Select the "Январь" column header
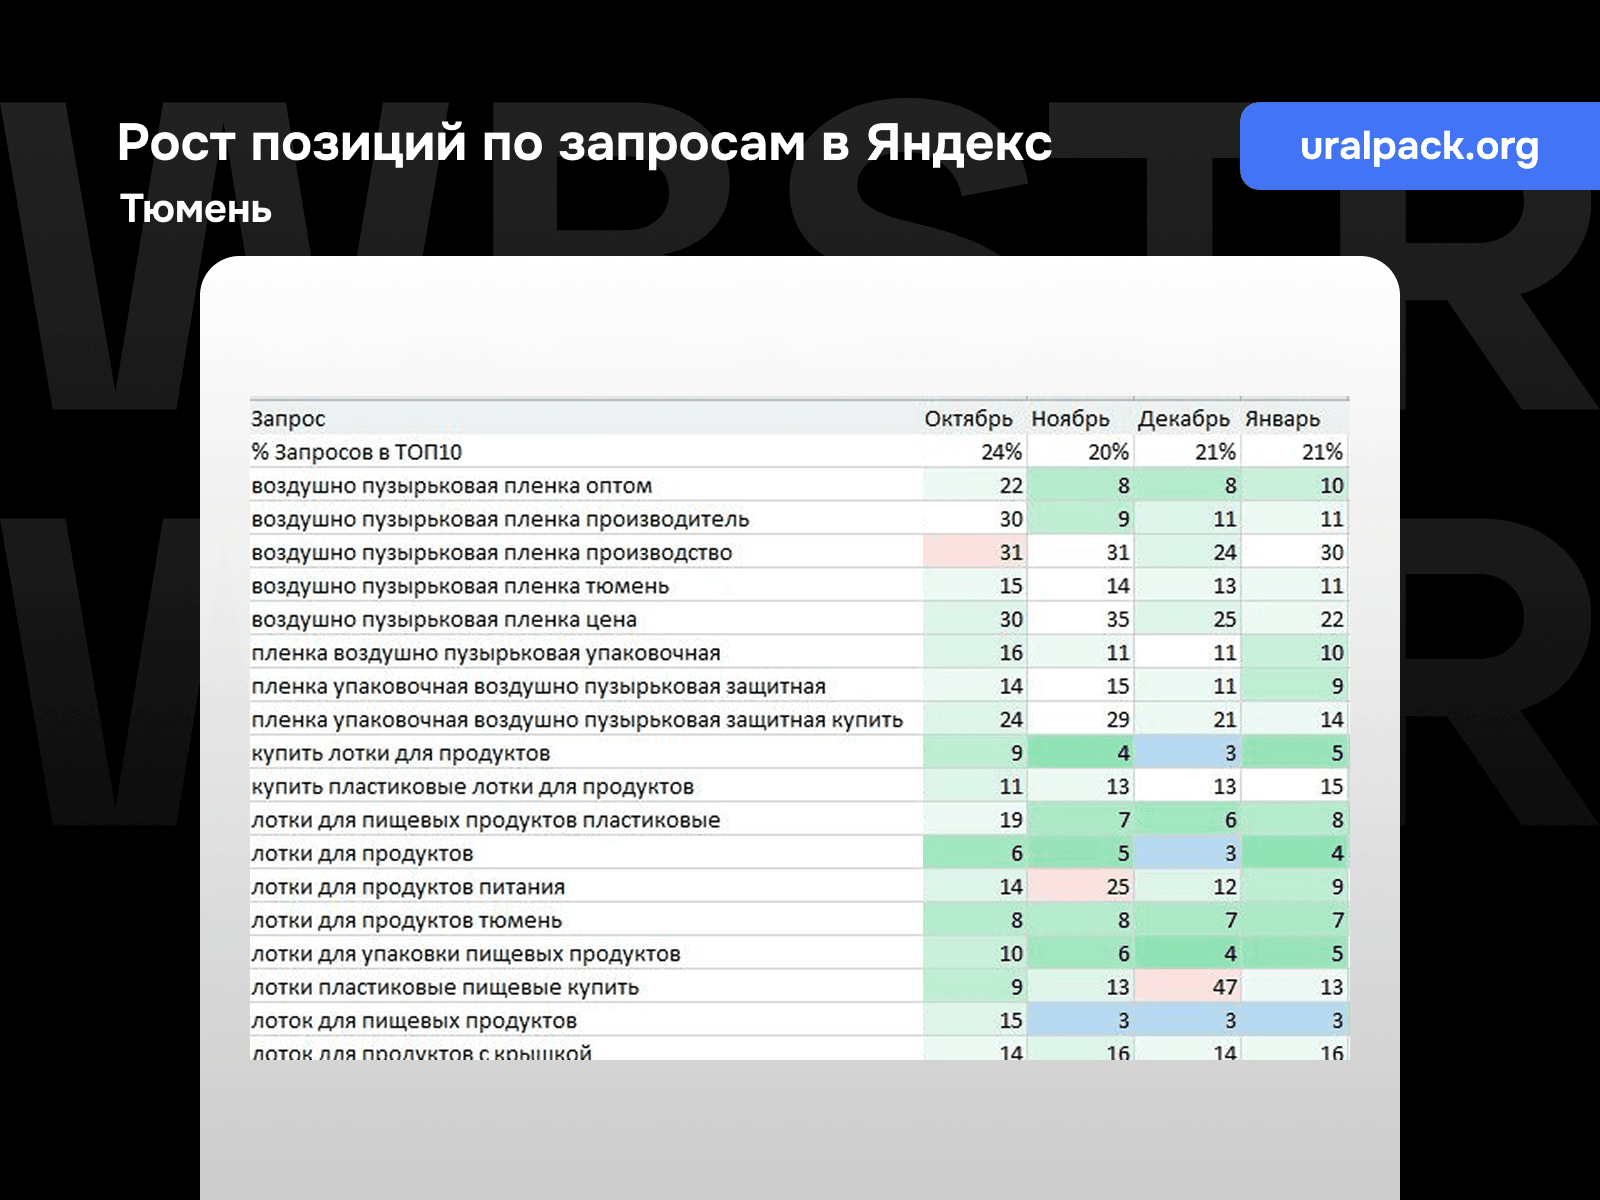Image resolution: width=1600 pixels, height=1200 pixels. click(1283, 418)
